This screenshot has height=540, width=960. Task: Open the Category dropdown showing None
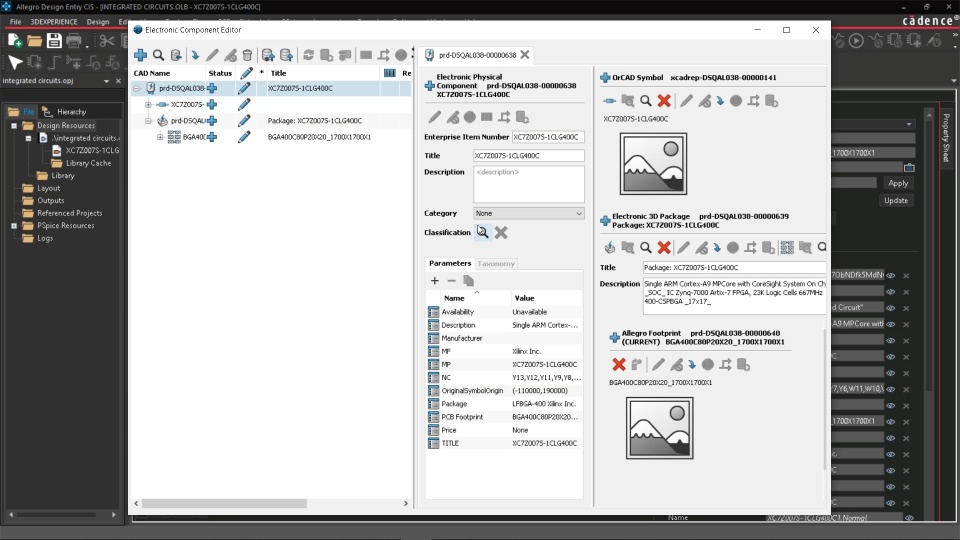pos(528,213)
